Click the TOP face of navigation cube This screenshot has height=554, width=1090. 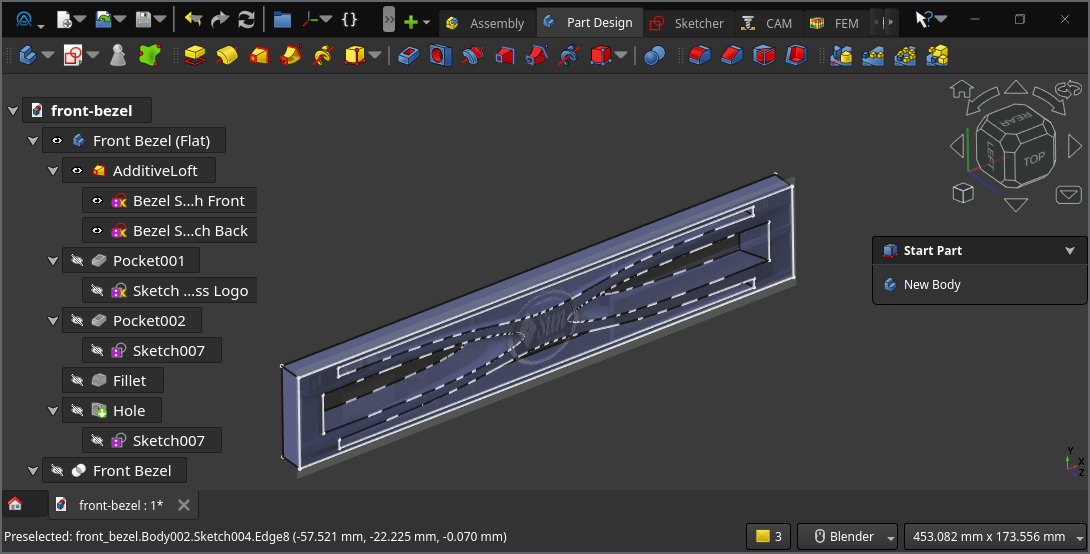tap(1033, 158)
